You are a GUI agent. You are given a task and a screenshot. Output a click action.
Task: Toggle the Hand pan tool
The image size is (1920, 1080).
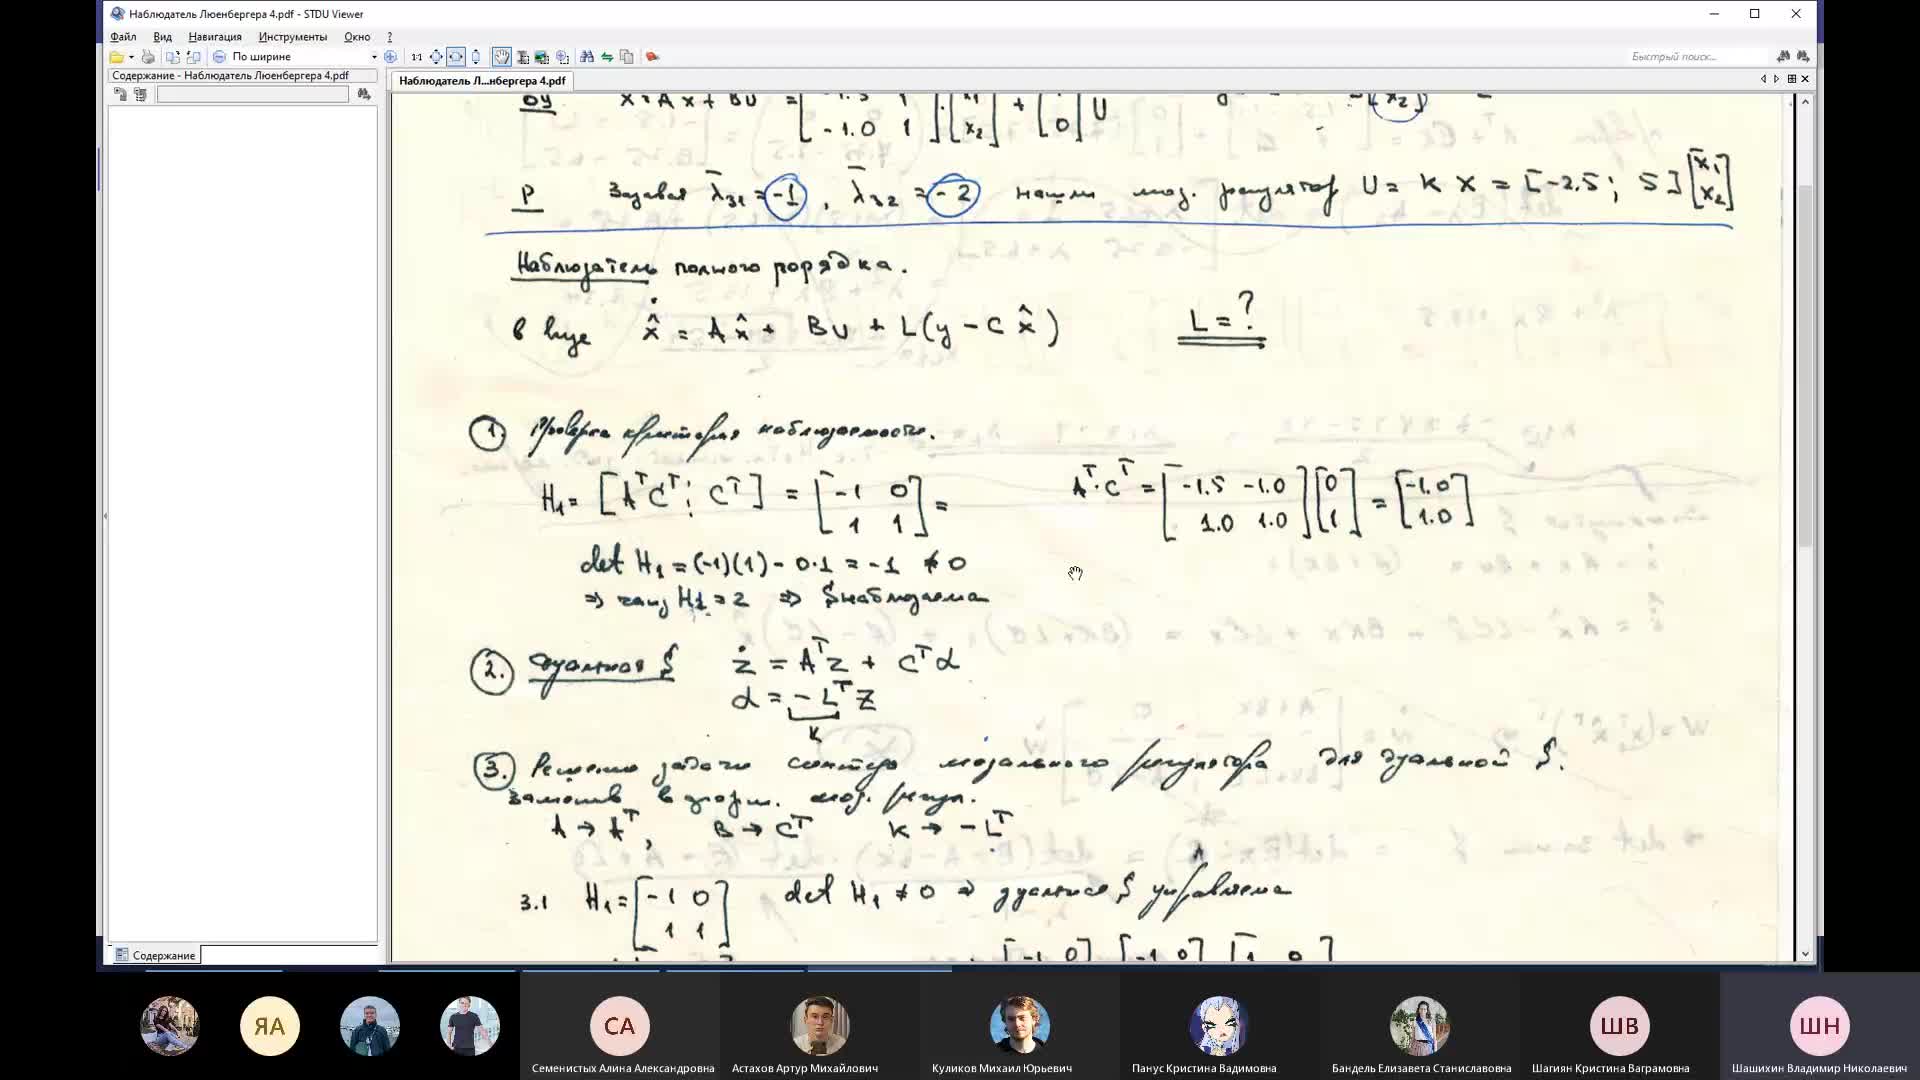[502, 57]
